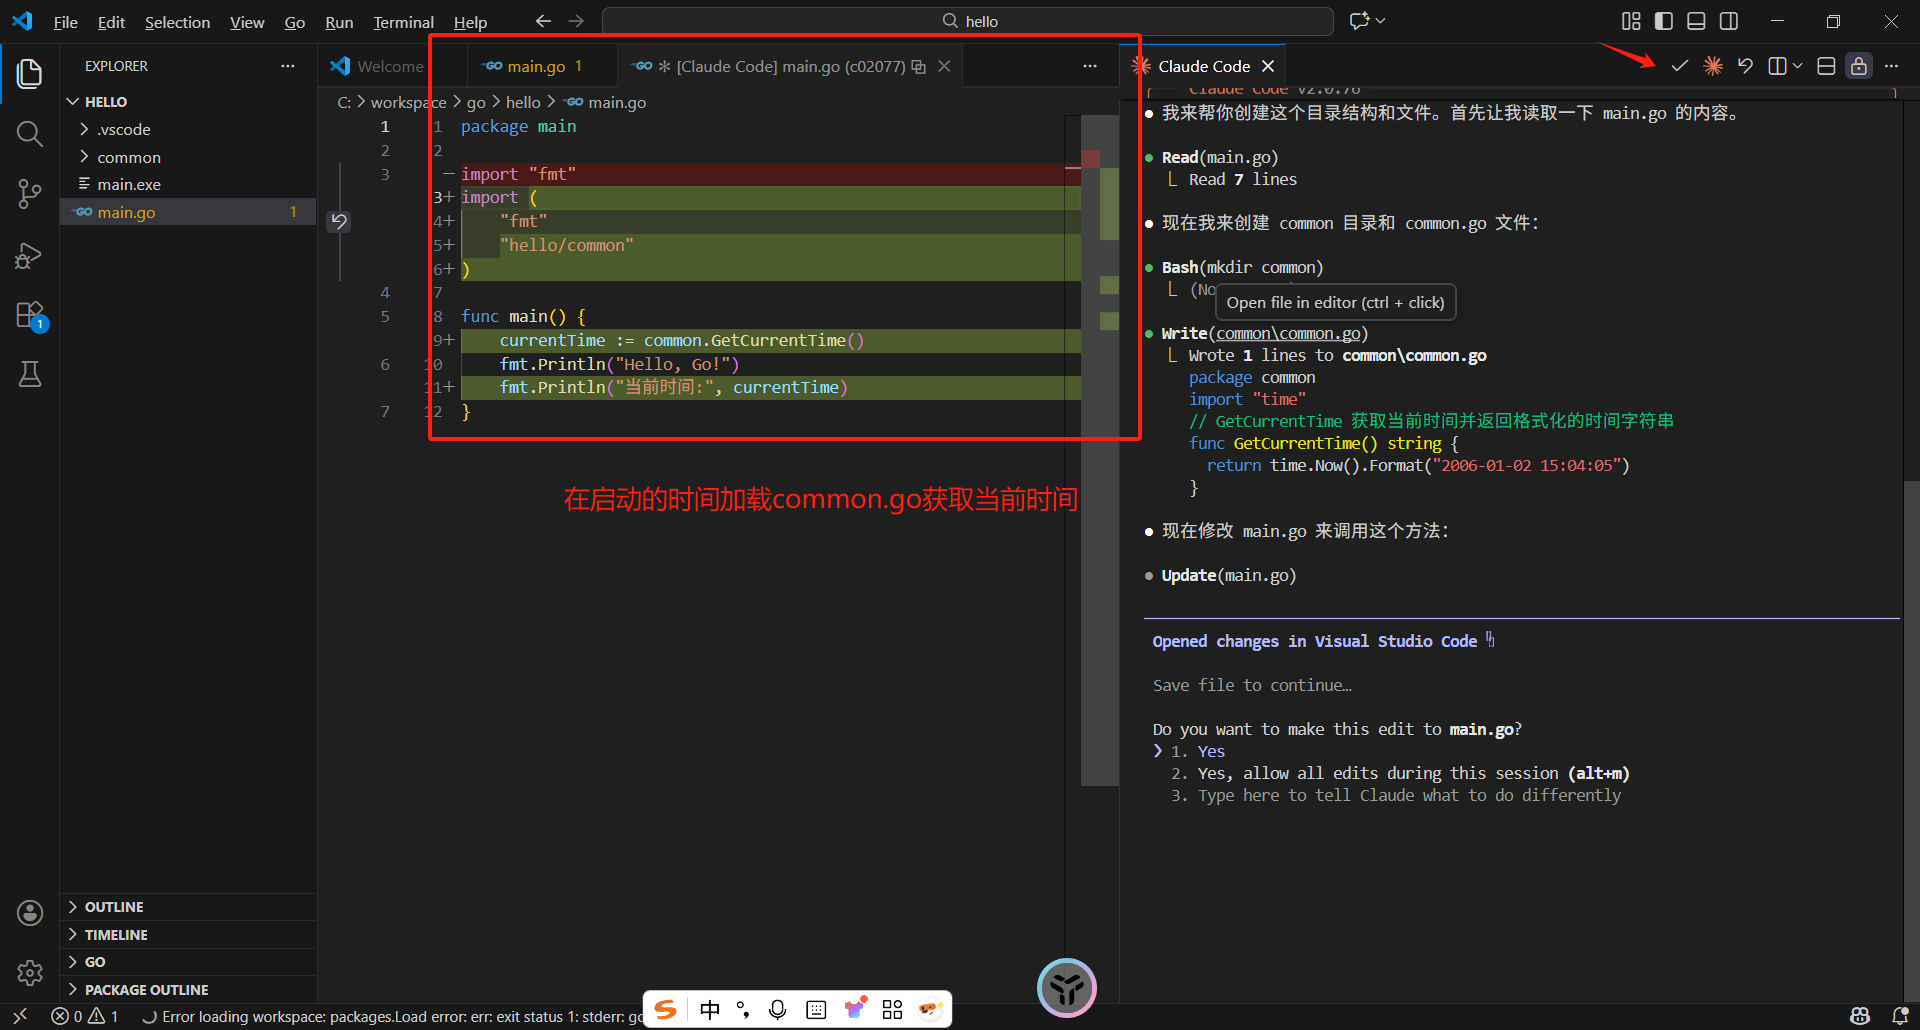This screenshot has width=1920, height=1030.
Task: Switch to the Claude Code tab
Action: 1204,66
